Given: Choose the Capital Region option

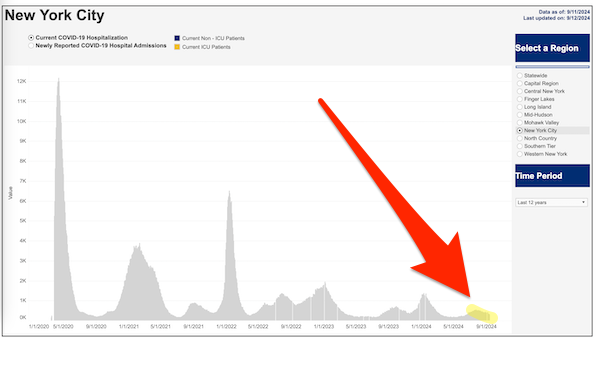Looking at the screenshot, I should [x=520, y=83].
